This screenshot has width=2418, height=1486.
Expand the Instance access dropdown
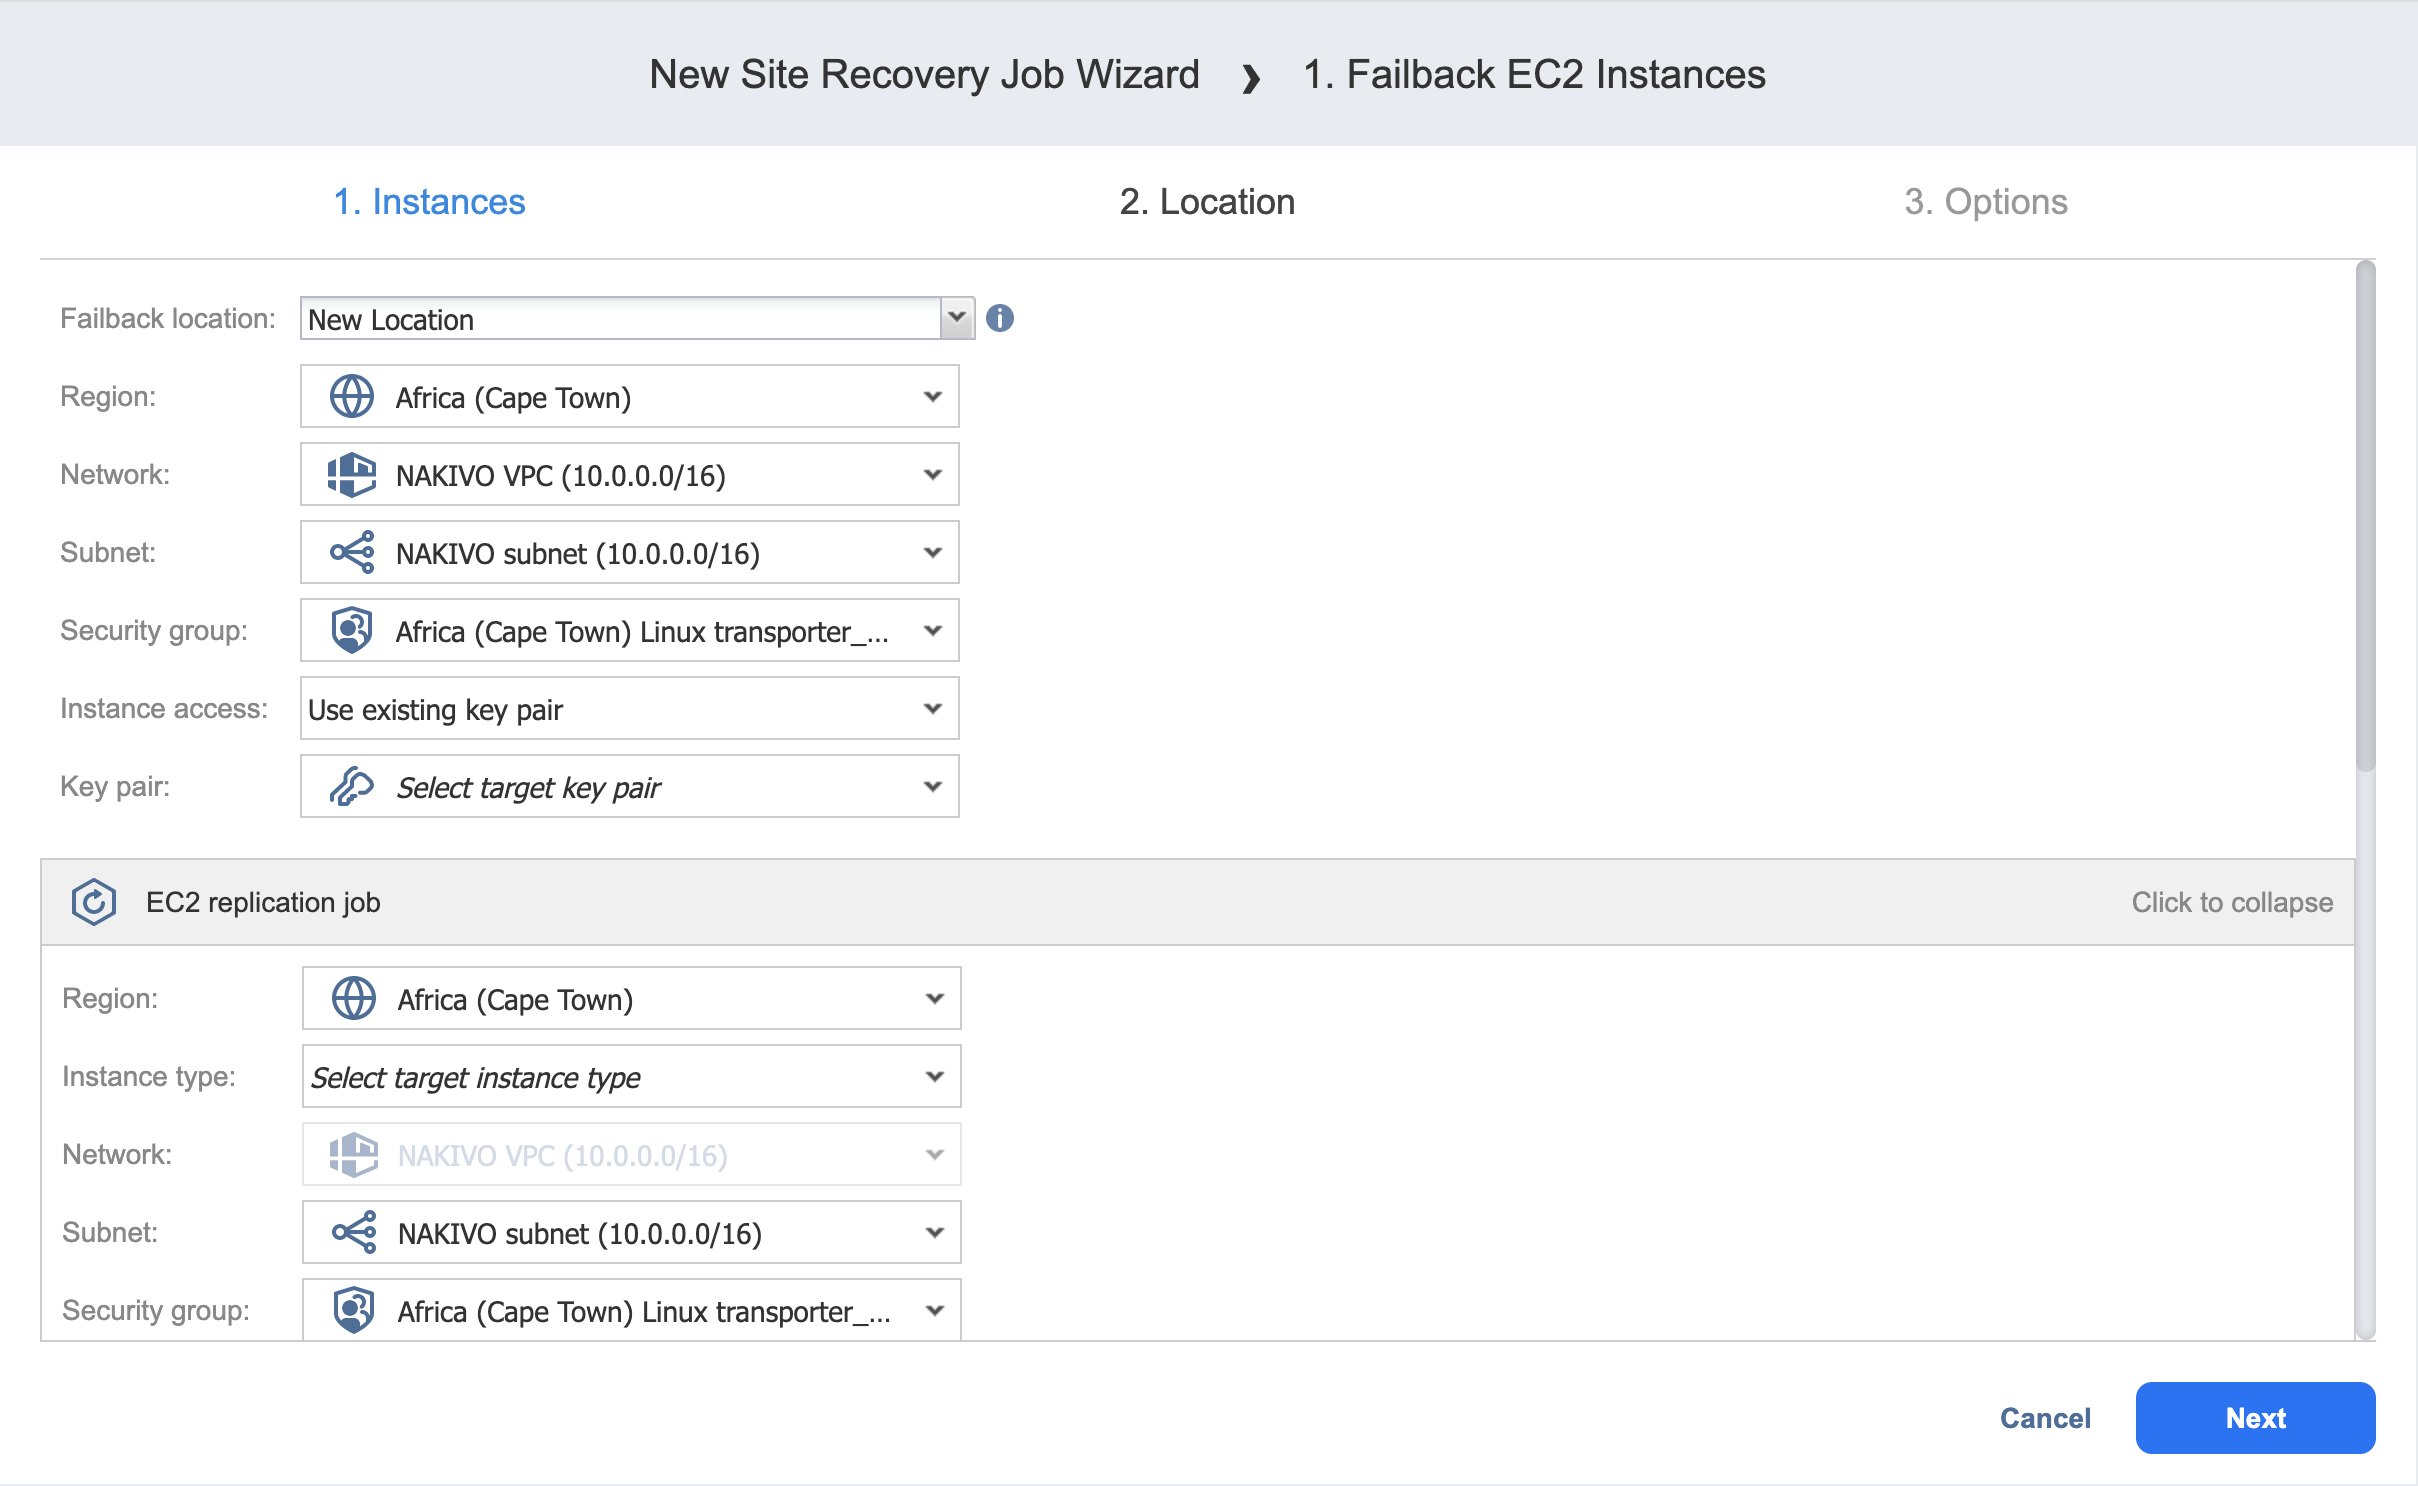click(932, 709)
